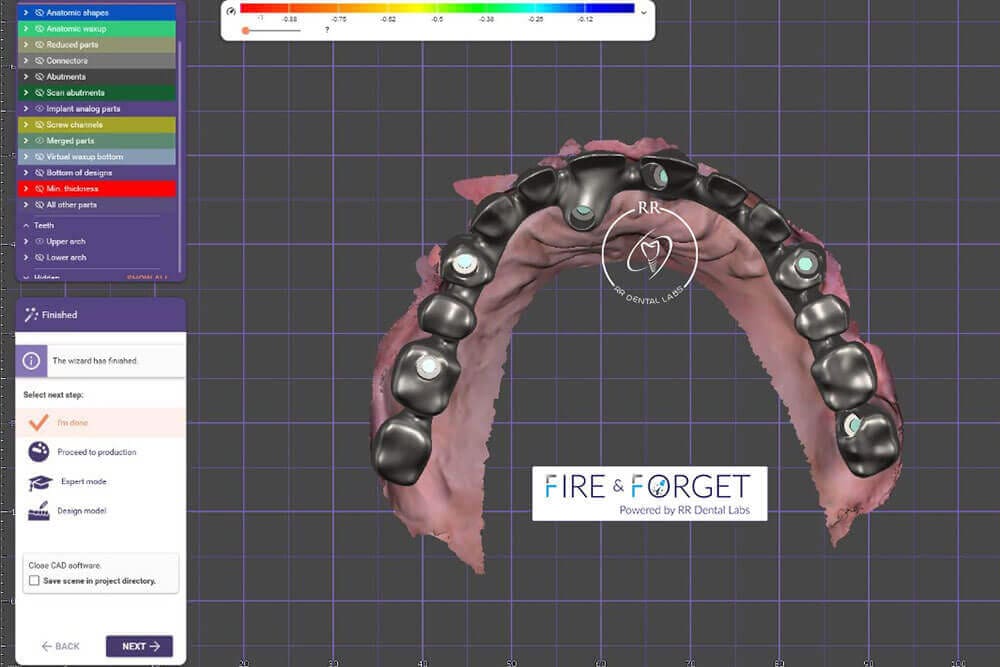Screen dimensions: 1000x667
Task: Click the question mark help icon near slider
Action: click(x=326, y=30)
